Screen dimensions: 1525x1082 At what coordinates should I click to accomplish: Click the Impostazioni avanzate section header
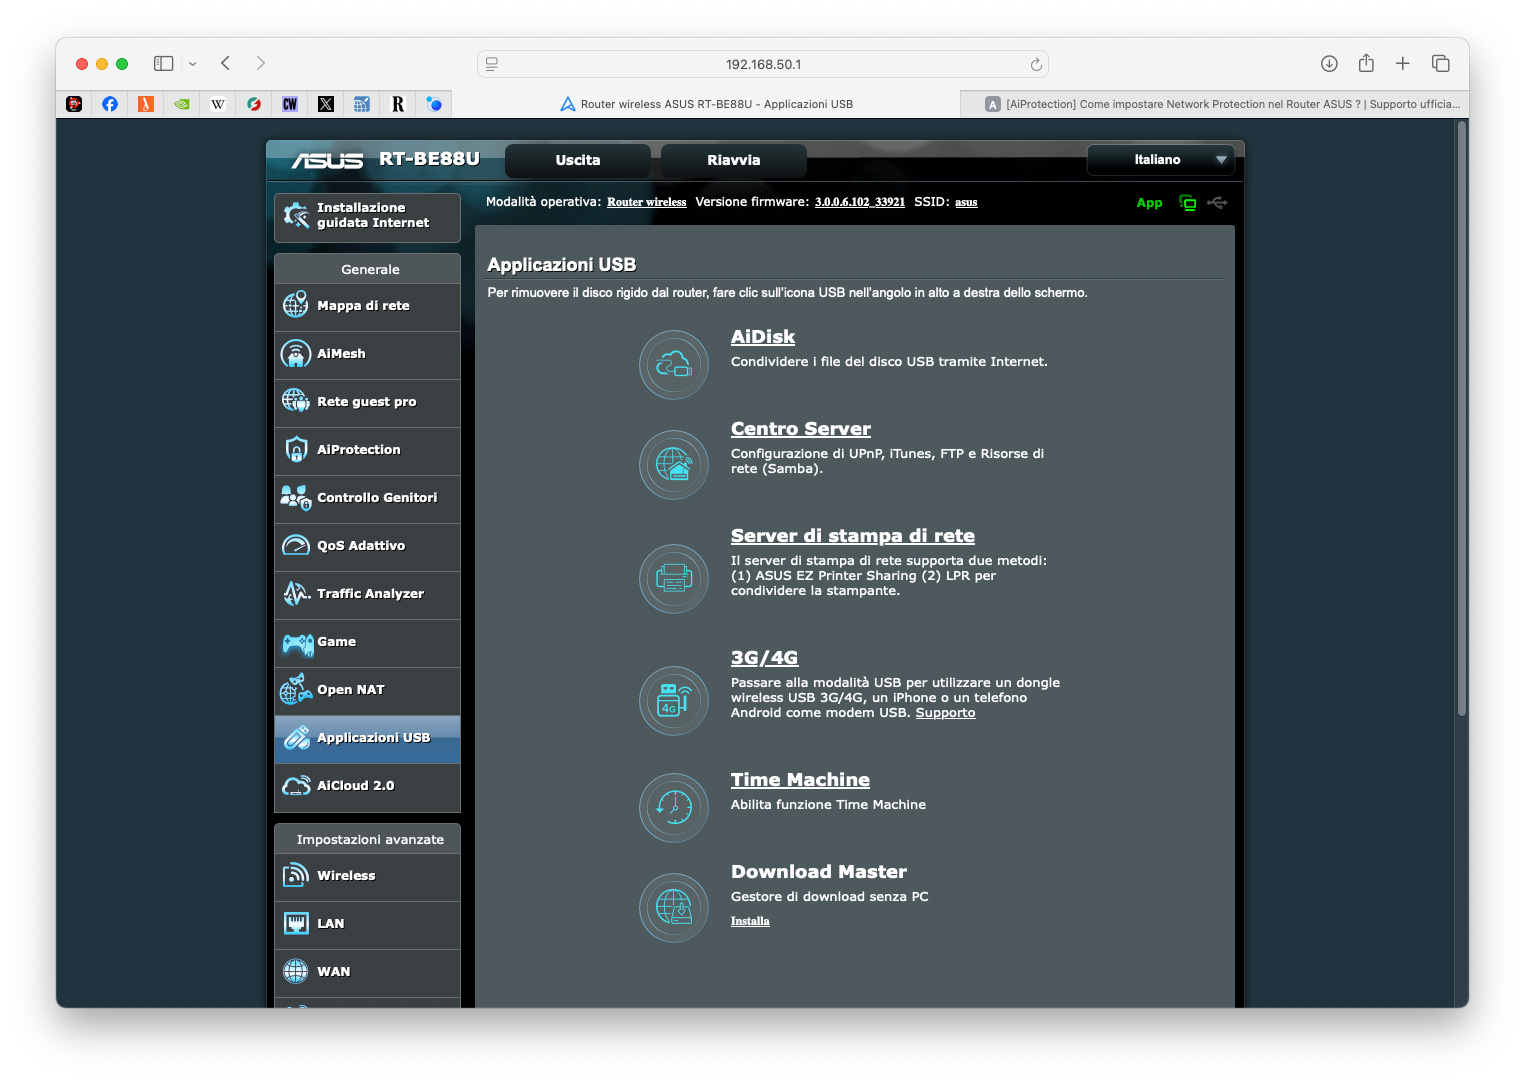point(367,839)
